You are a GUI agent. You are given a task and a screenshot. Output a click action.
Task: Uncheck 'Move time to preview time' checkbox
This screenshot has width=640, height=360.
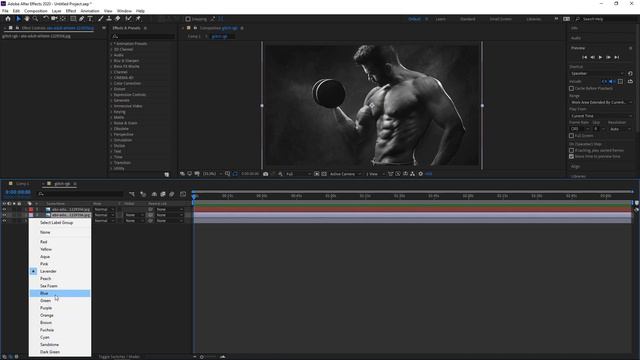(x=571, y=156)
